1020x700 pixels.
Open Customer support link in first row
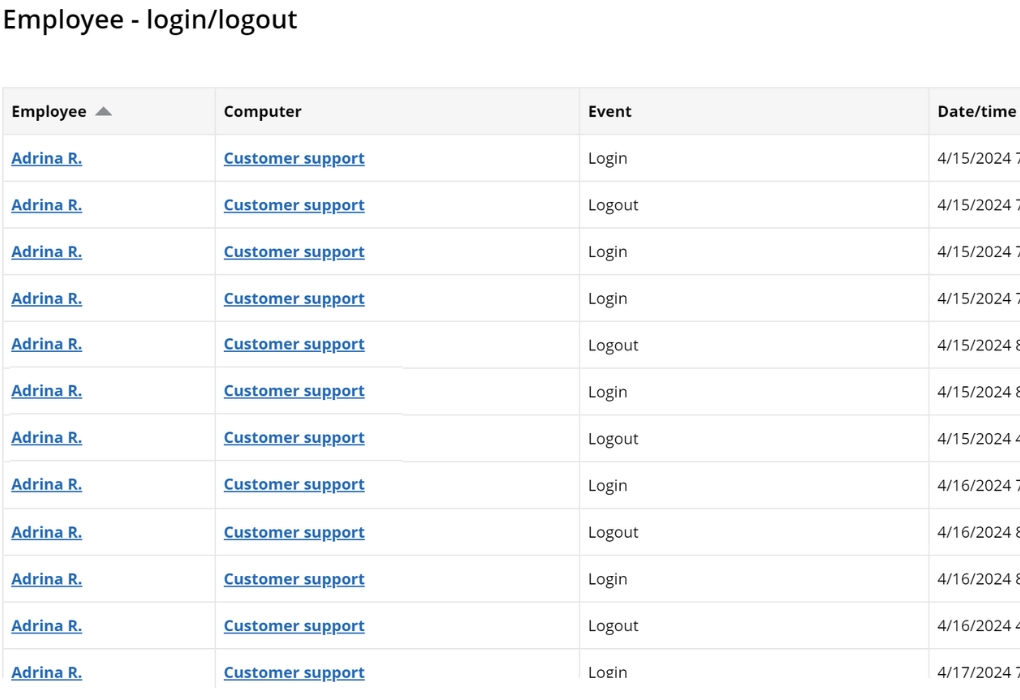click(x=294, y=158)
